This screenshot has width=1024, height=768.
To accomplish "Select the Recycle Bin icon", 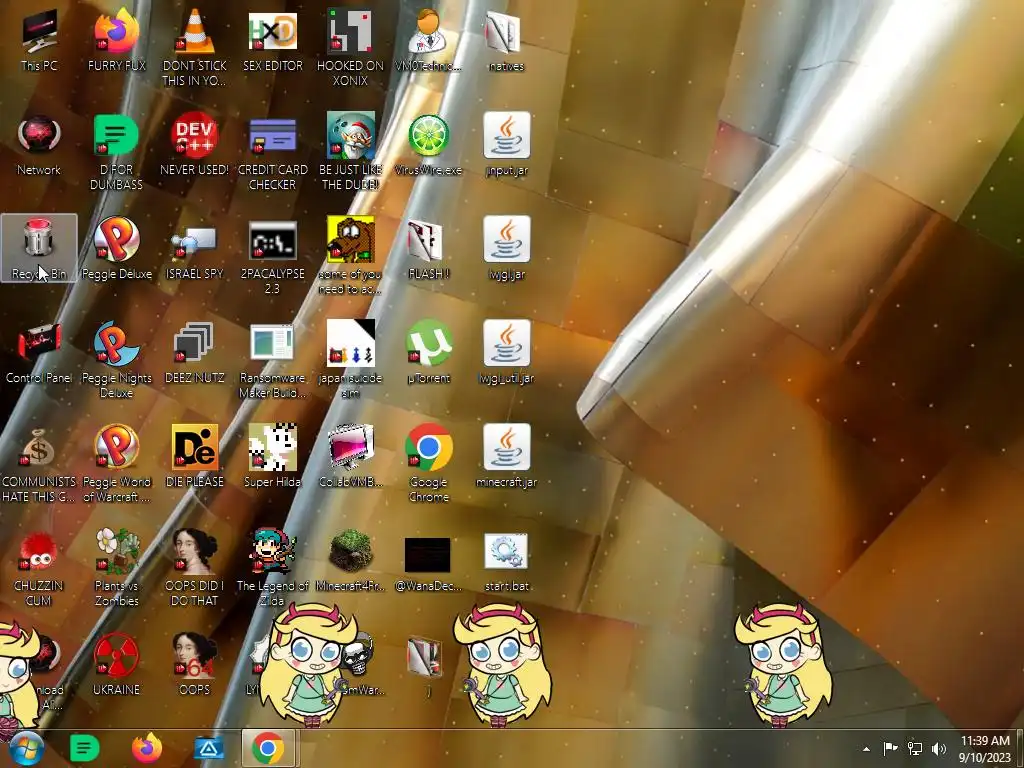I will (39, 248).
